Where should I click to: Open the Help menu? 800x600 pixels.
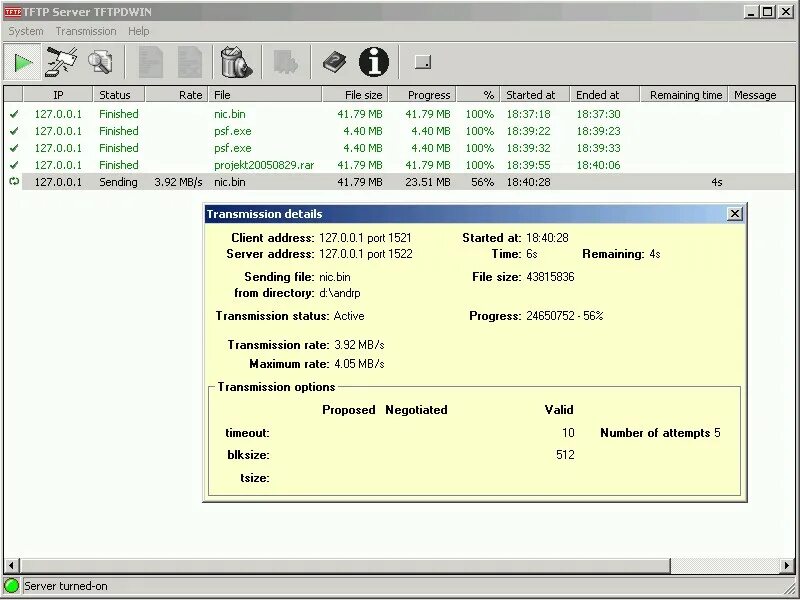pyautogui.click(x=138, y=31)
